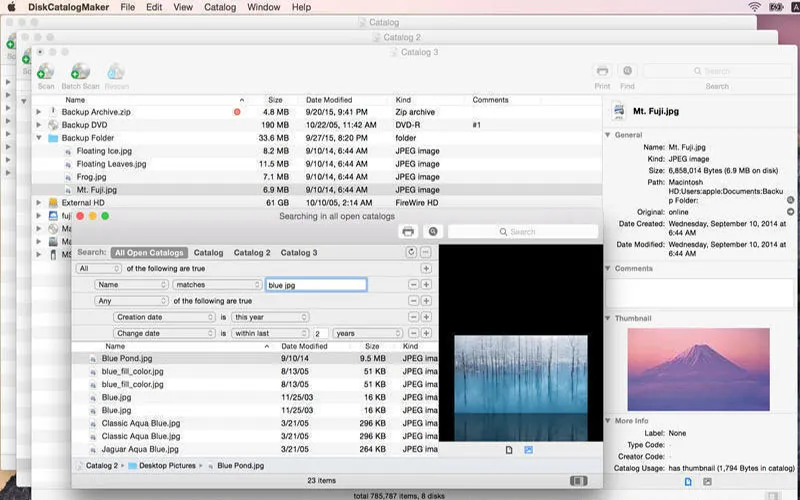
Task: Click the blue jpg search value field
Action: pyautogui.click(x=316, y=285)
